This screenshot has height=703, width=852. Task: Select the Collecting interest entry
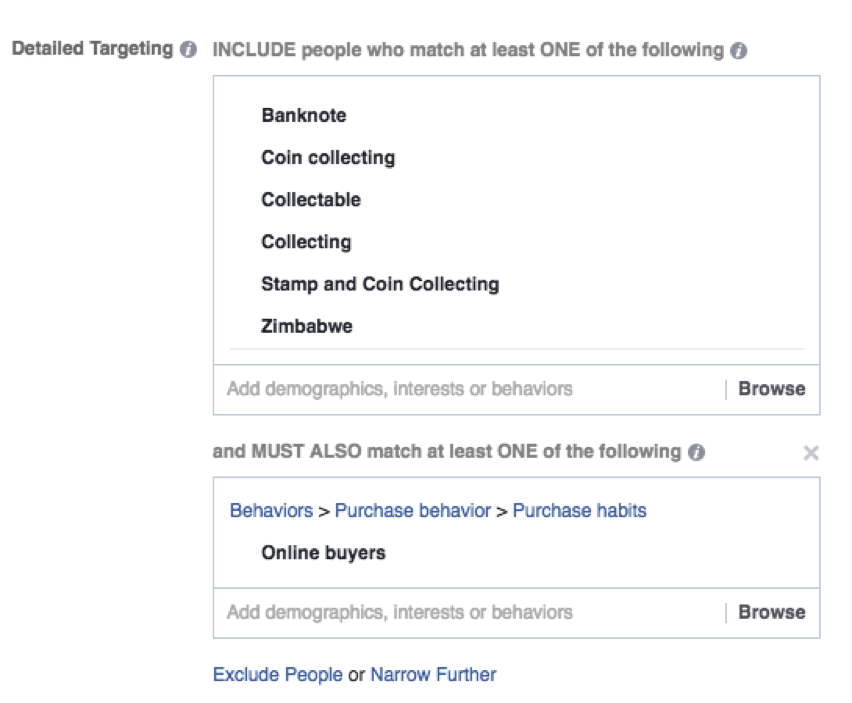pyautogui.click(x=306, y=242)
